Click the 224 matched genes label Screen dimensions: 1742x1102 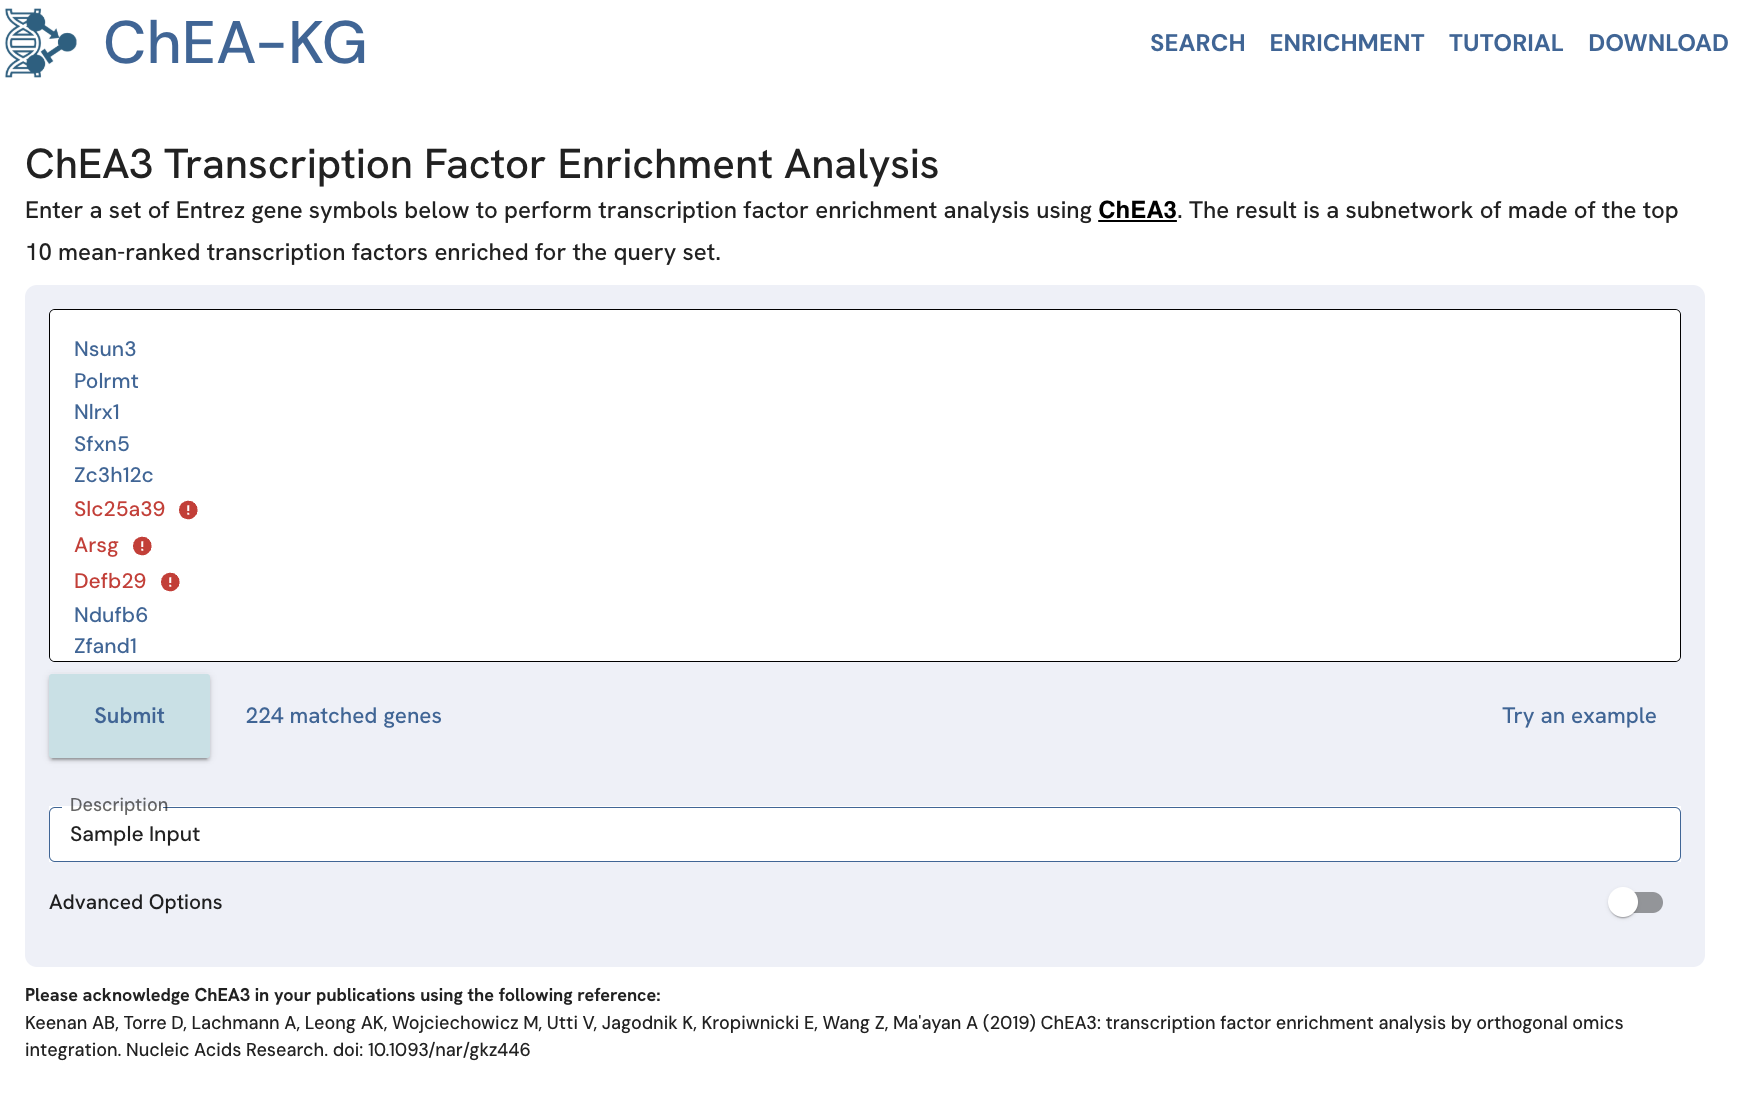tap(343, 716)
